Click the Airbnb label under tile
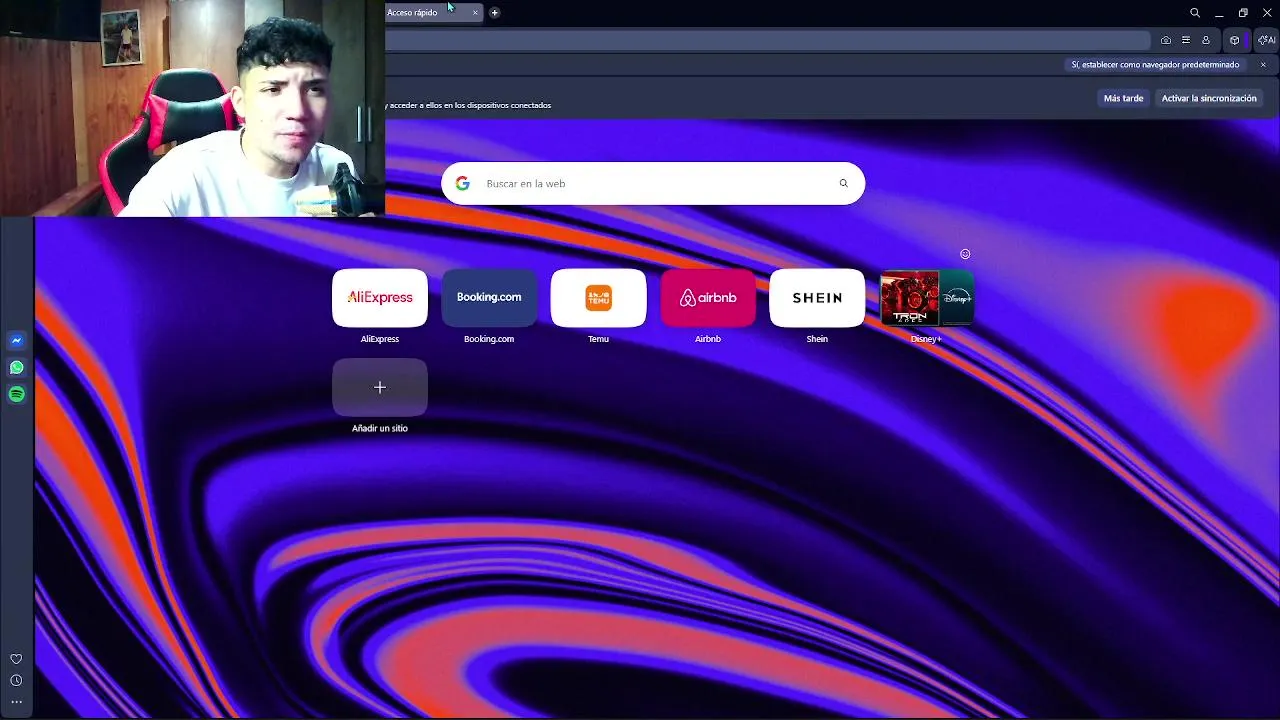The image size is (1280, 720). point(708,339)
